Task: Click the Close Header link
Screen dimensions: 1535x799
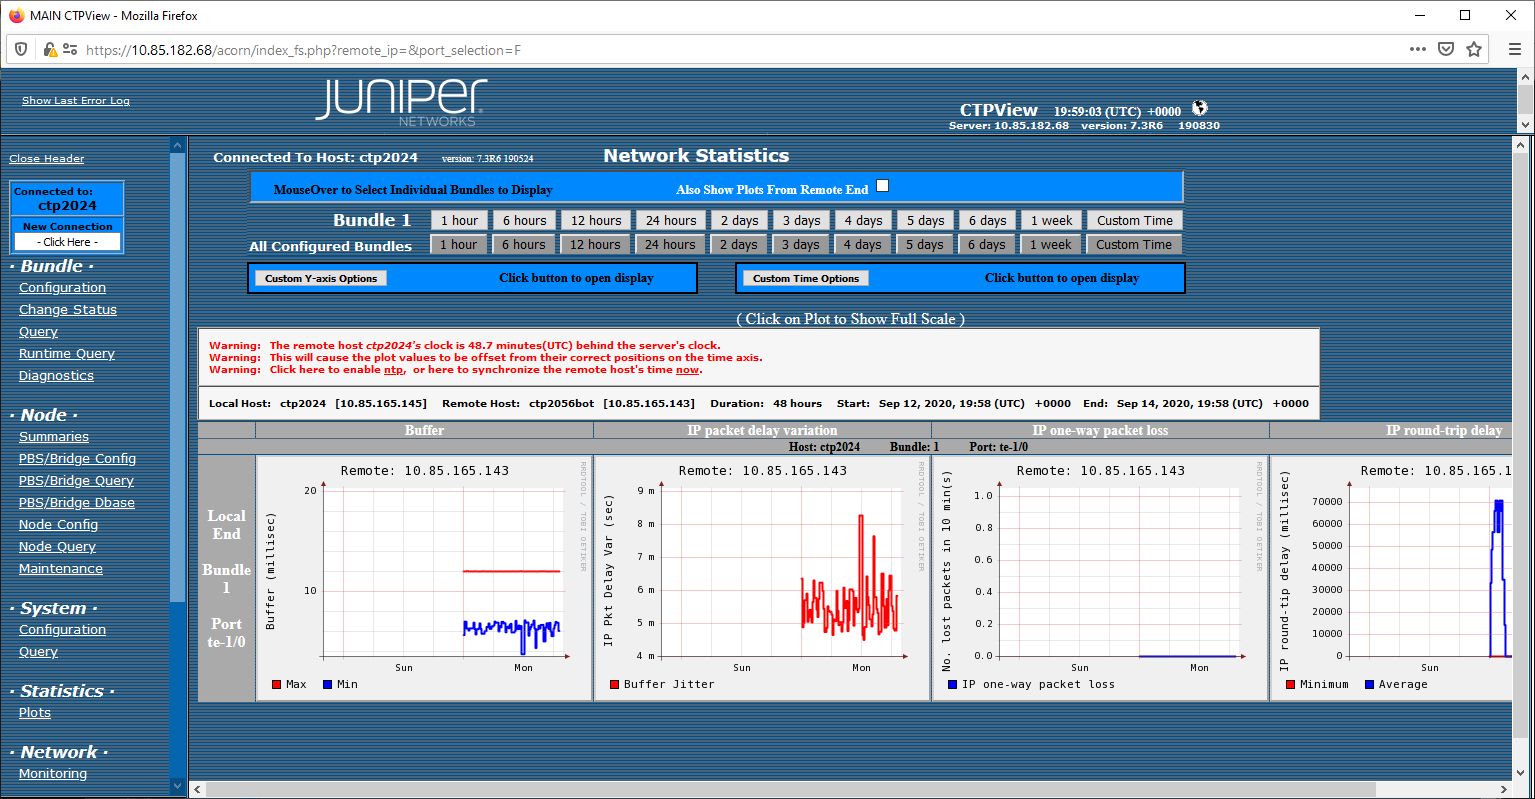Action: pyautogui.click(x=47, y=158)
